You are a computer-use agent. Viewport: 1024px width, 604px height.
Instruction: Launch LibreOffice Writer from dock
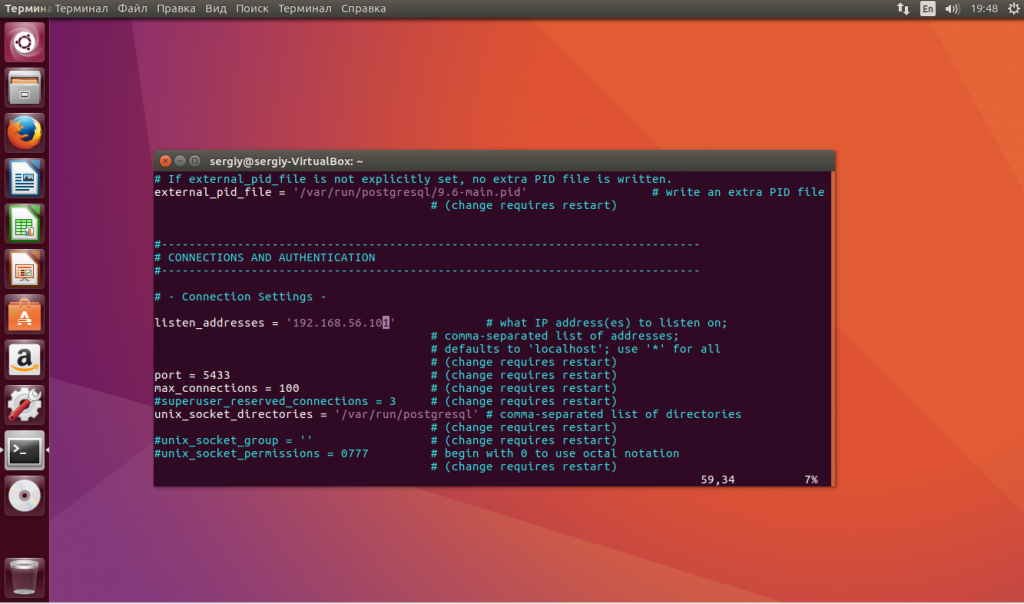point(24,179)
